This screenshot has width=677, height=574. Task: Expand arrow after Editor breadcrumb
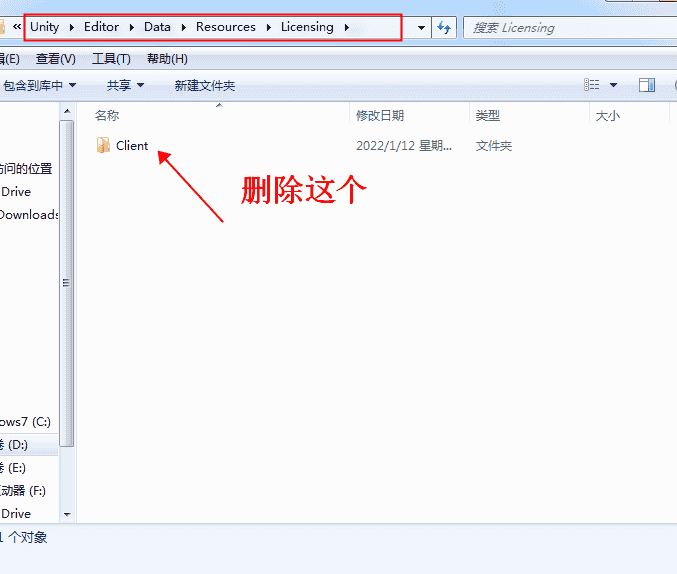[132, 28]
